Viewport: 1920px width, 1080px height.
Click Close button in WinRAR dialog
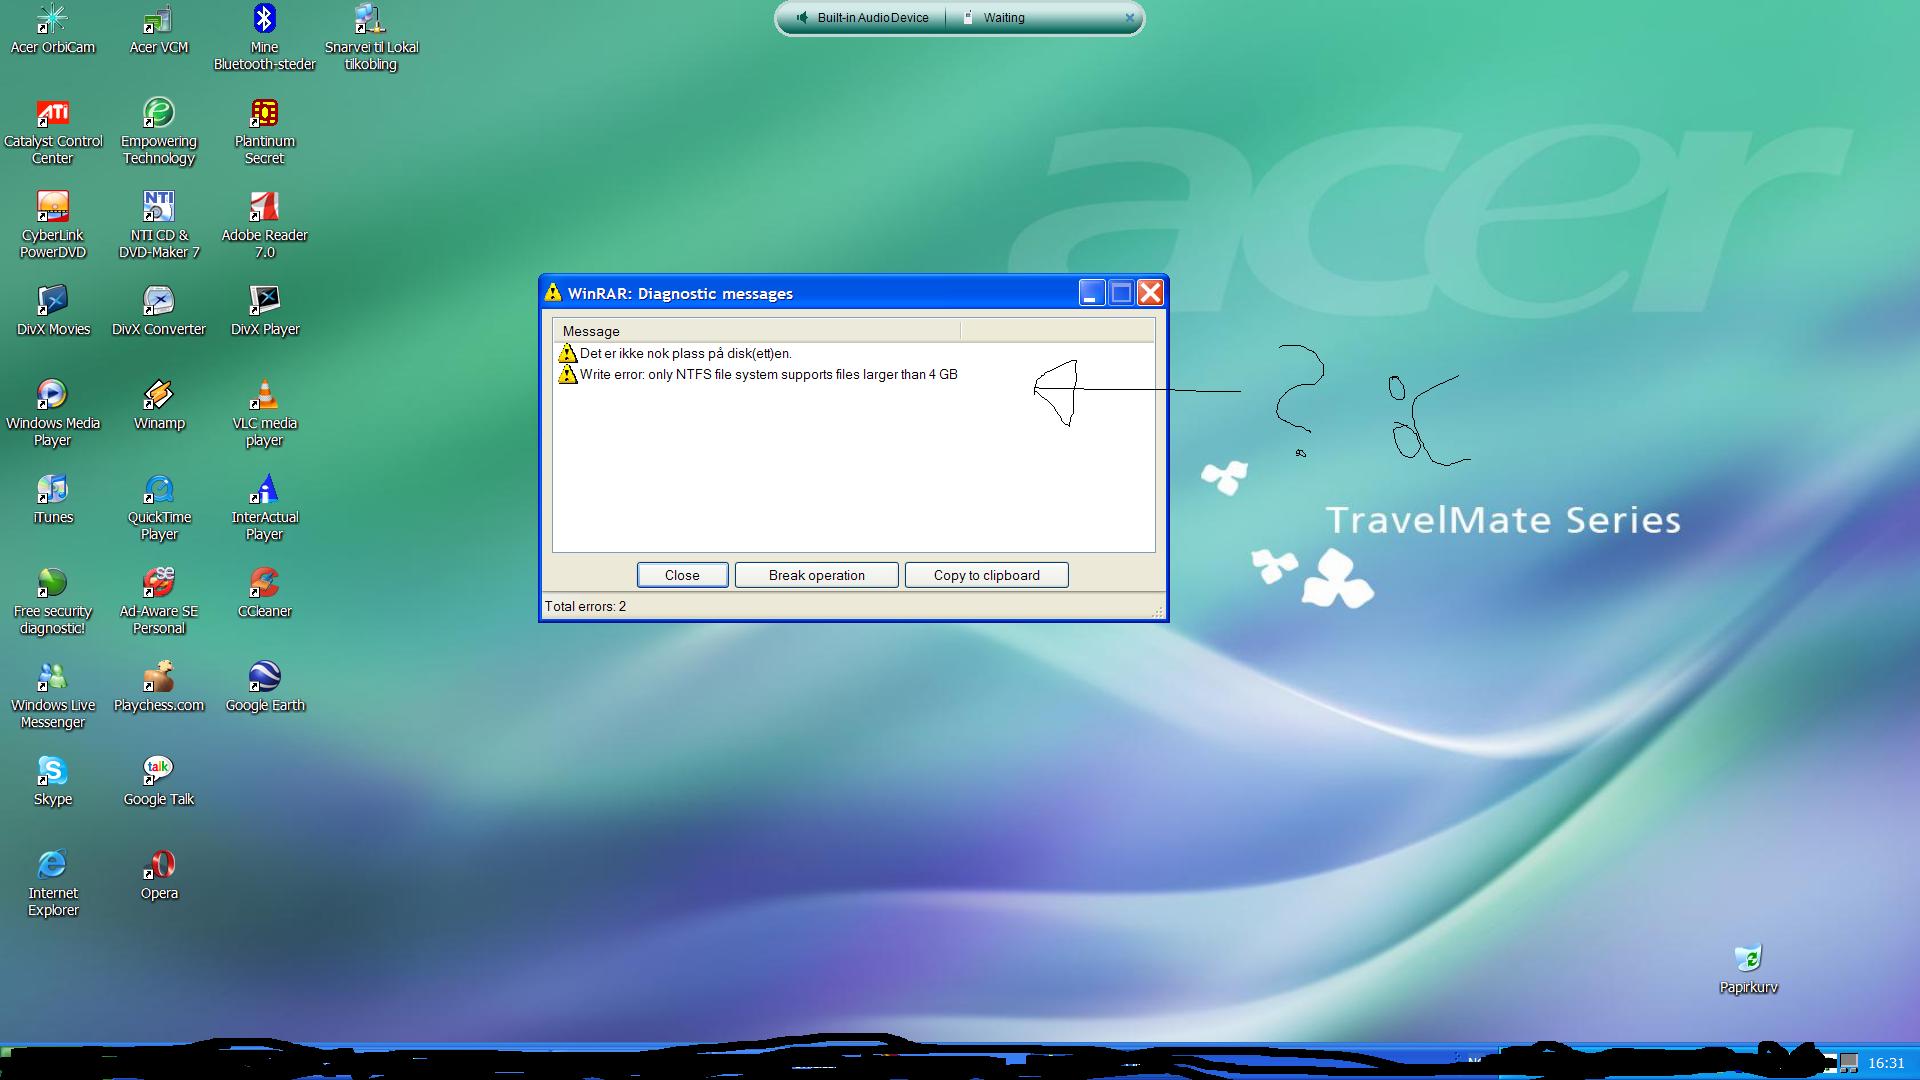[682, 575]
